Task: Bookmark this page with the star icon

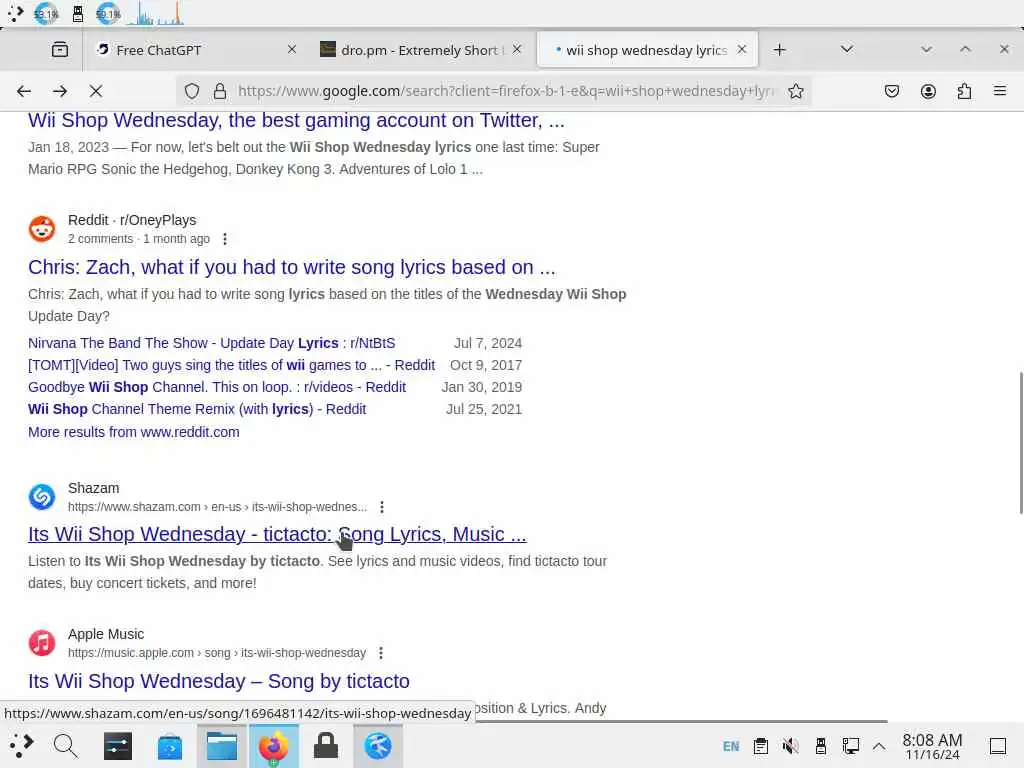Action: (x=795, y=91)
